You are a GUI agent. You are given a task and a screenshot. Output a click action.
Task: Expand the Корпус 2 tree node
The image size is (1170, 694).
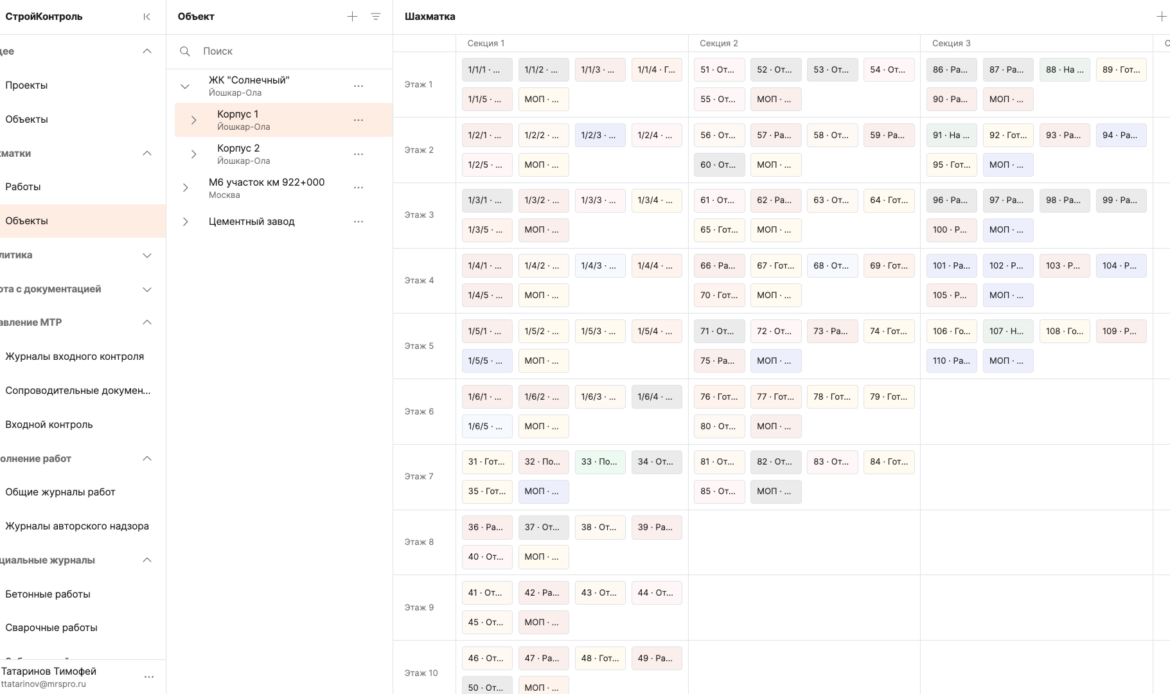193,154
